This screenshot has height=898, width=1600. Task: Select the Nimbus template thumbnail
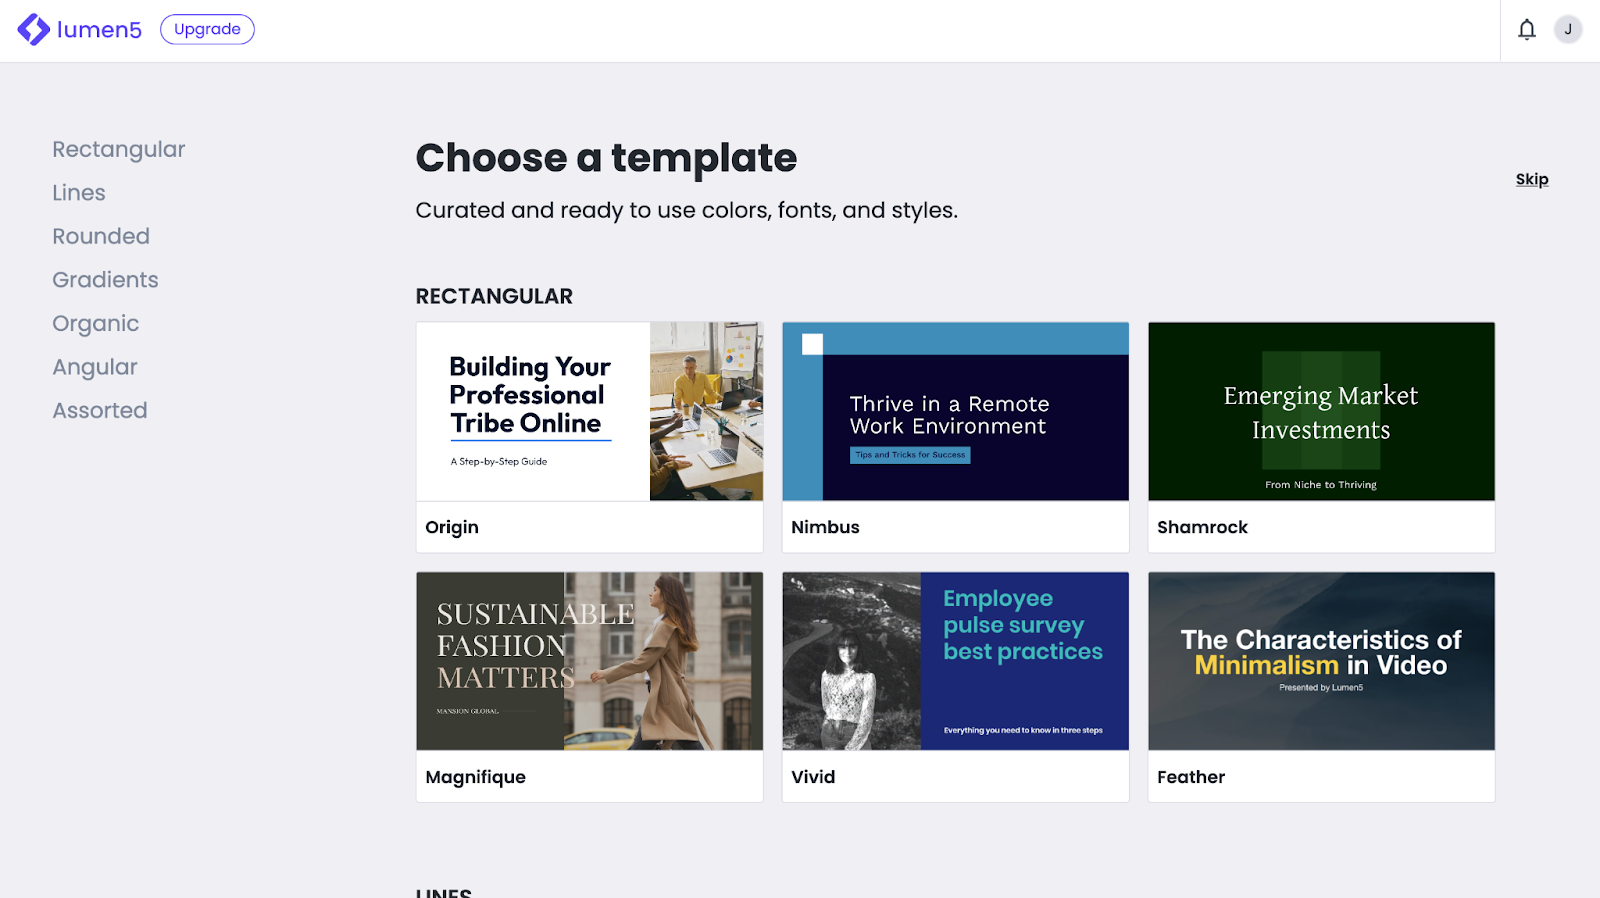955,411
